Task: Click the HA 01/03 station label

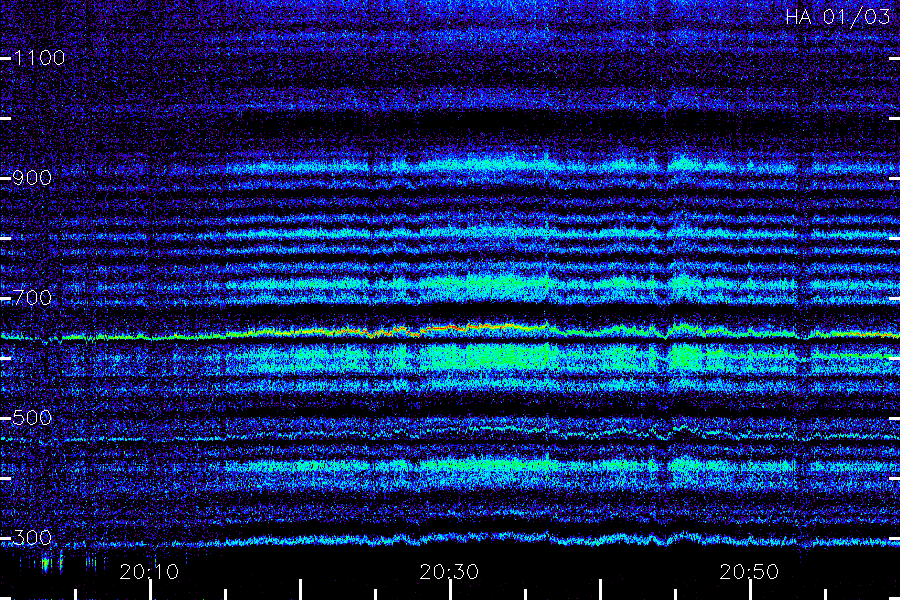Action: (837, 17)
